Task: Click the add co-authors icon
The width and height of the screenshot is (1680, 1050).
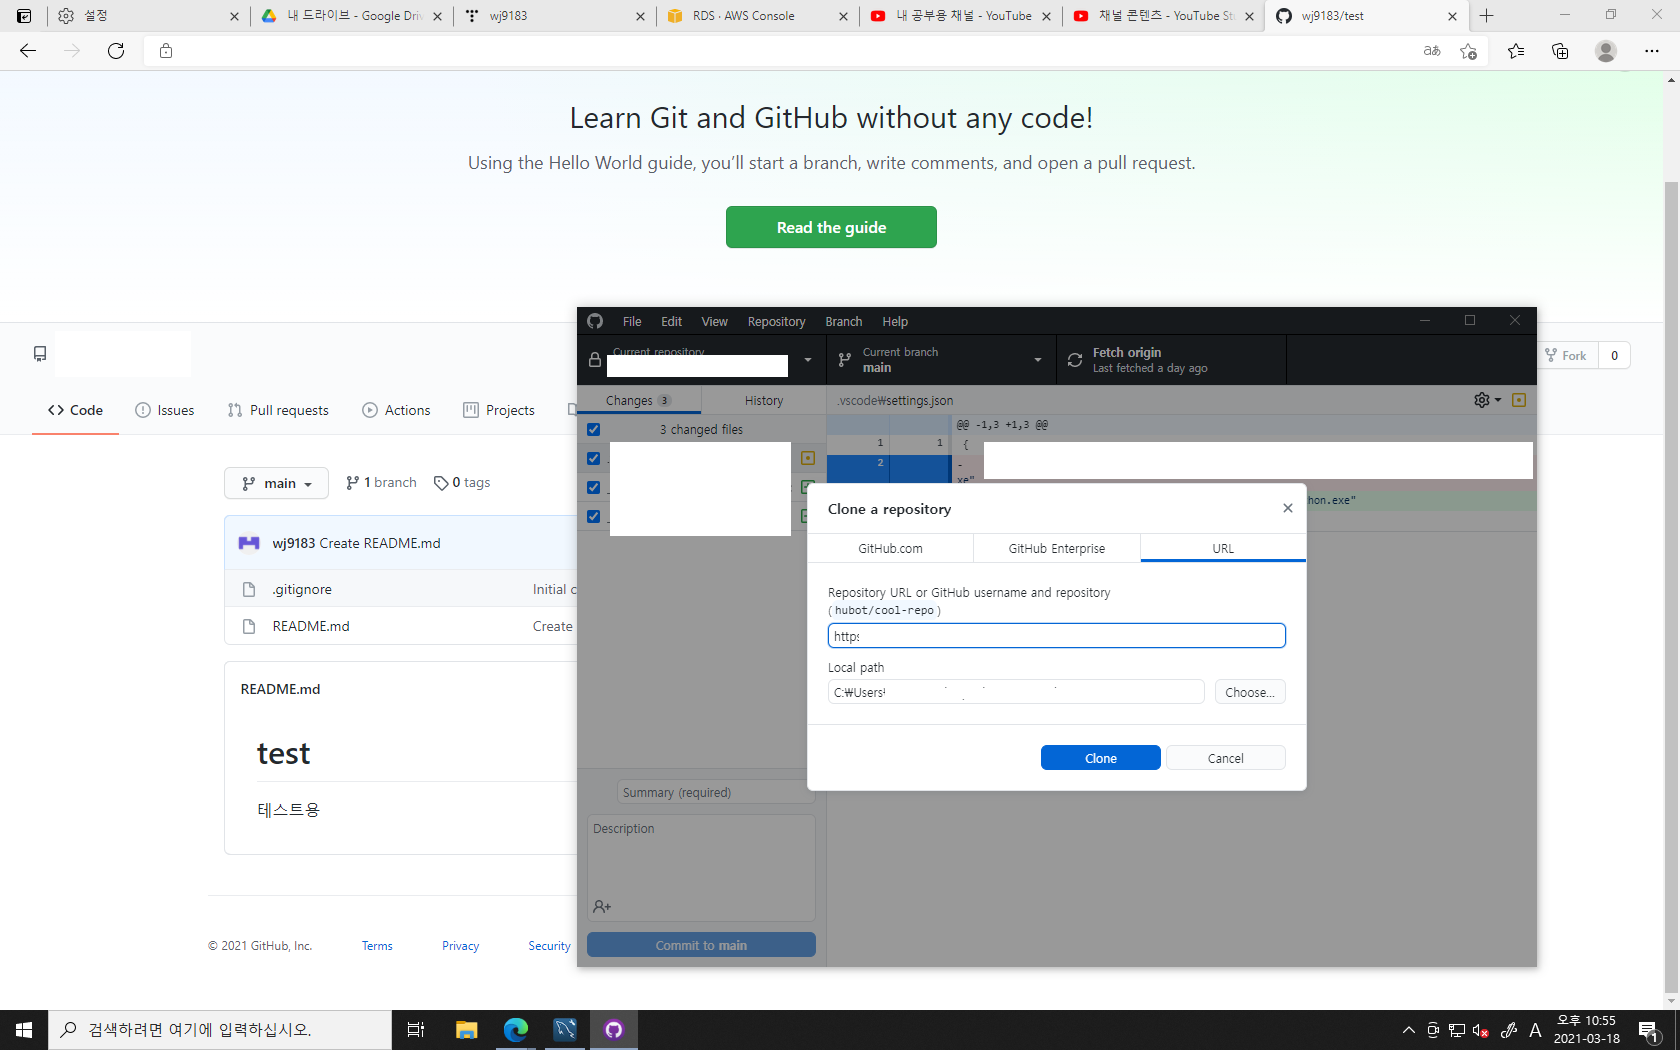Action: (x=602, y=906)
